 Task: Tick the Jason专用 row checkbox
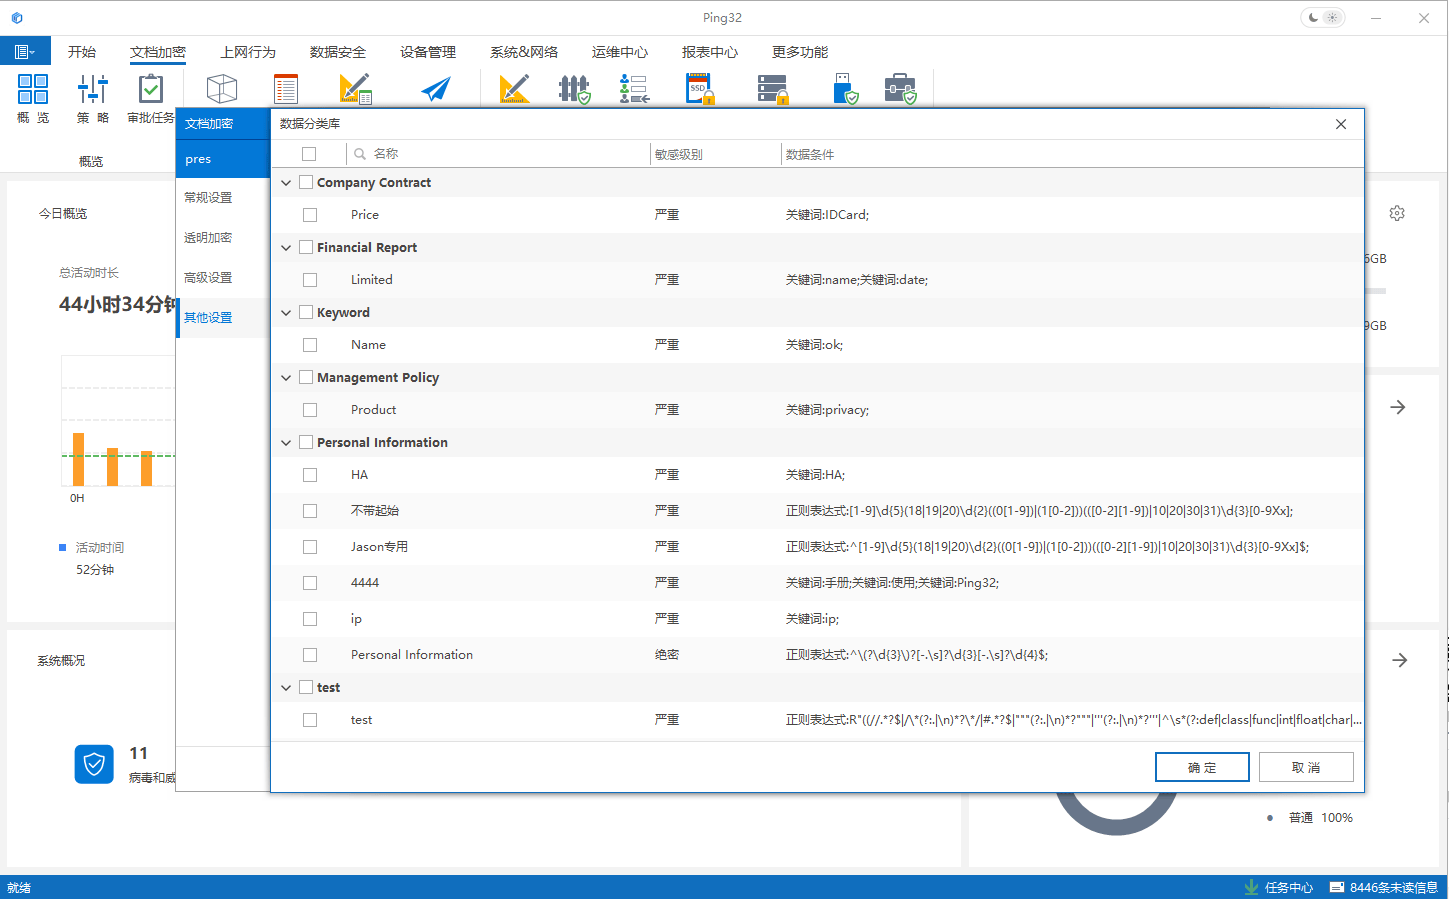(310, 547)
